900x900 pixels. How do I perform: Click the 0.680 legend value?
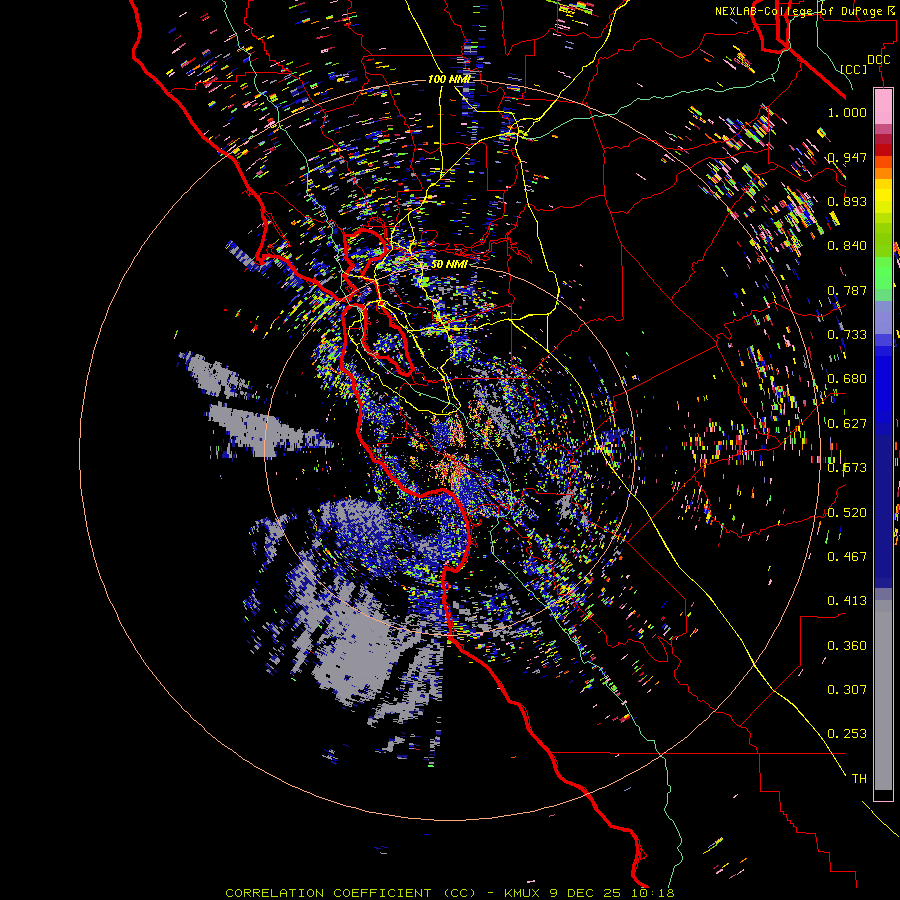pyautogui.click(x=847, y=379)
